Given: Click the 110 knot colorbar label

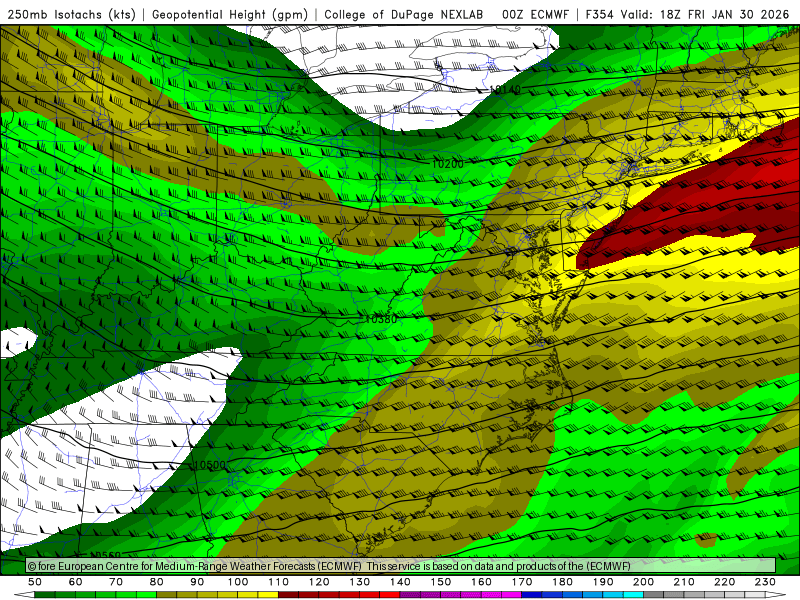Looking at the screenshot, I should (279, 582).
